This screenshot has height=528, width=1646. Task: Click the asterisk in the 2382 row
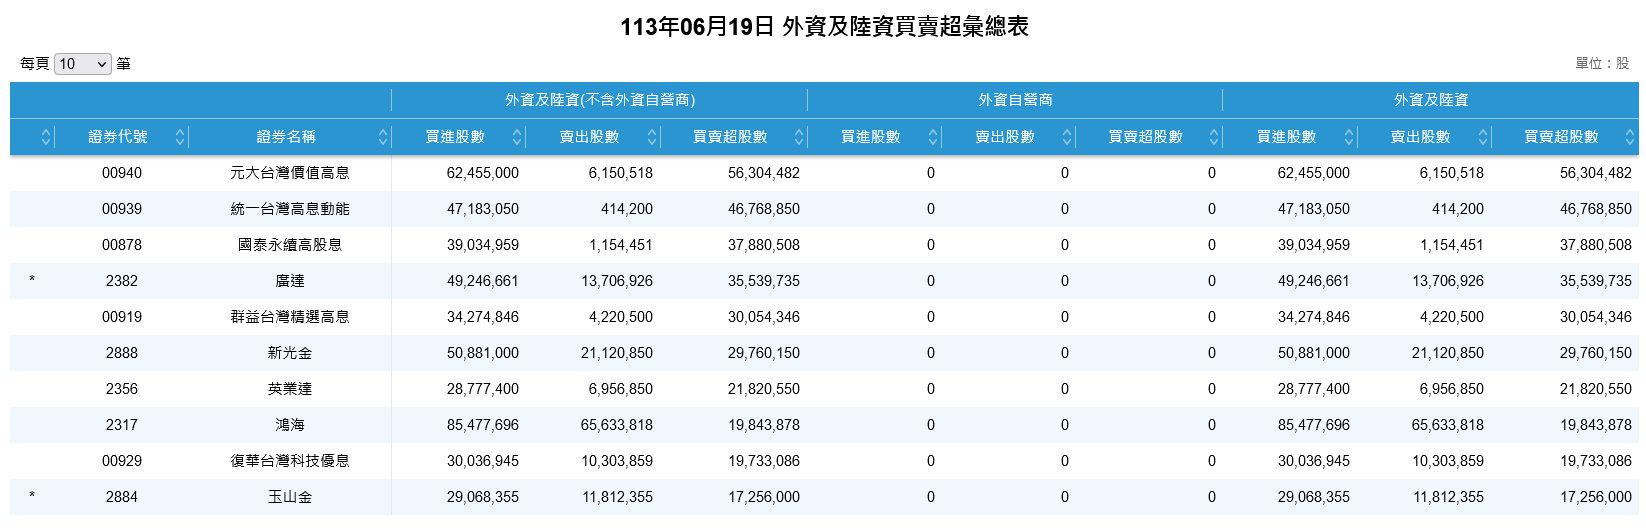tap(32, 281)
